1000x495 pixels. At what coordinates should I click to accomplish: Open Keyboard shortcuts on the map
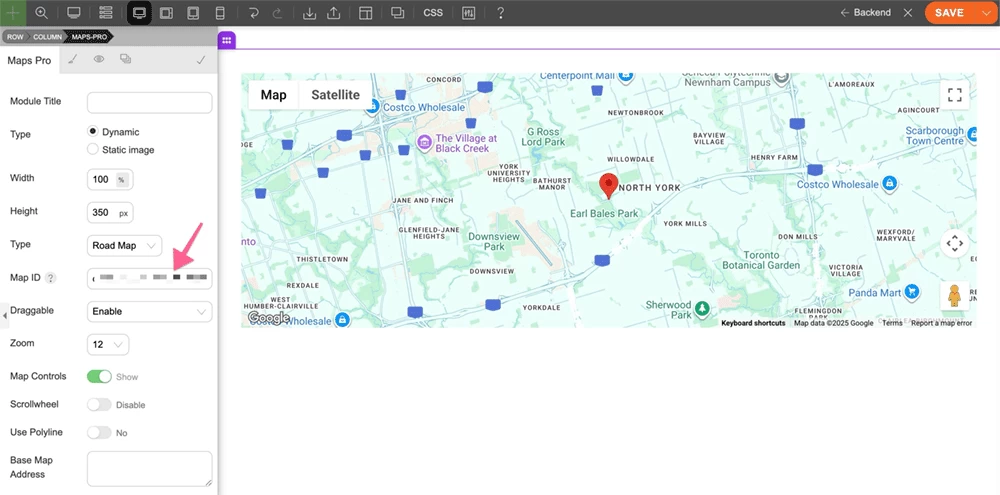point(753,323)
